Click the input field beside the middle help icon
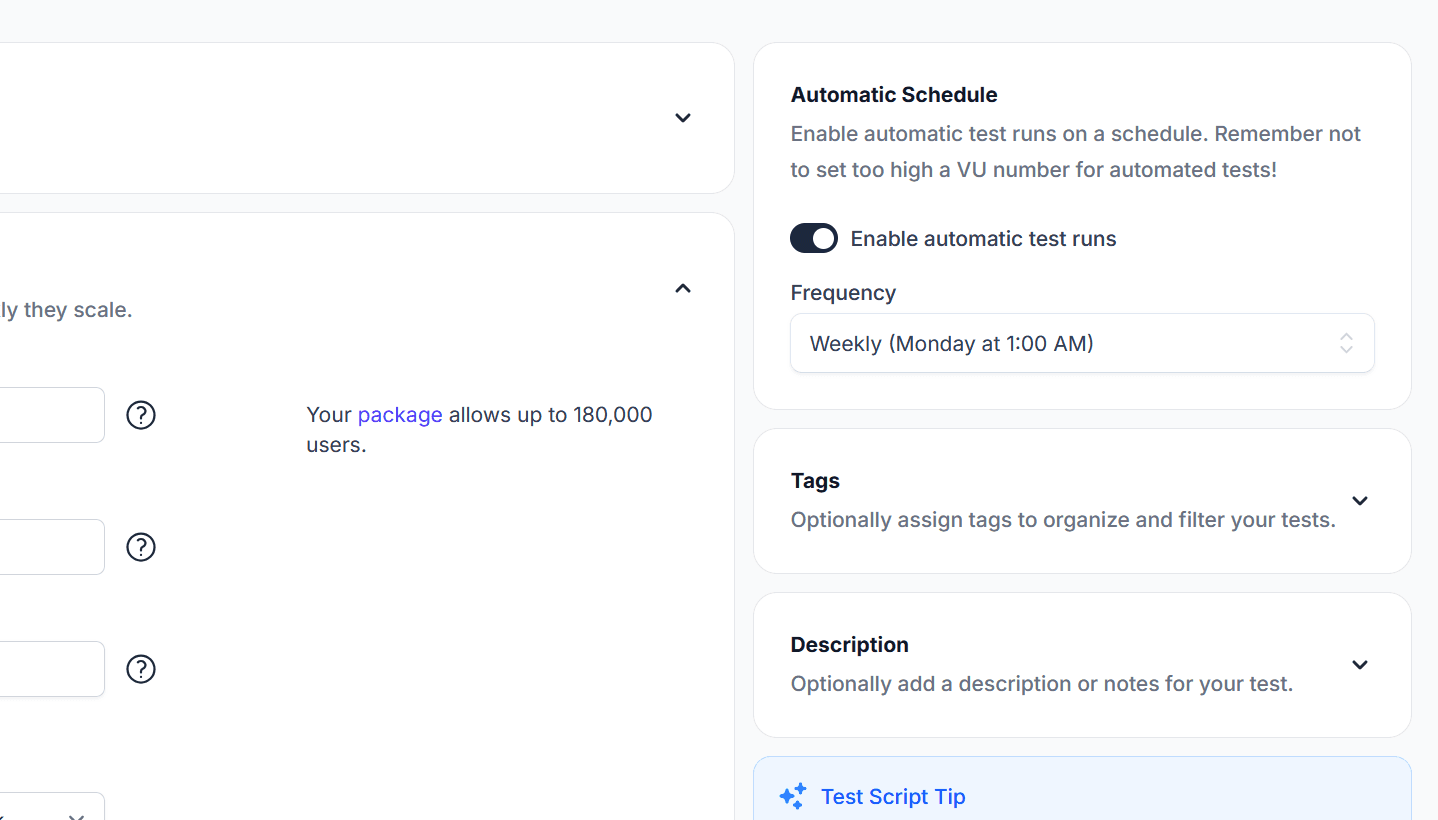 pyautogui.click(x=50, y=547)
